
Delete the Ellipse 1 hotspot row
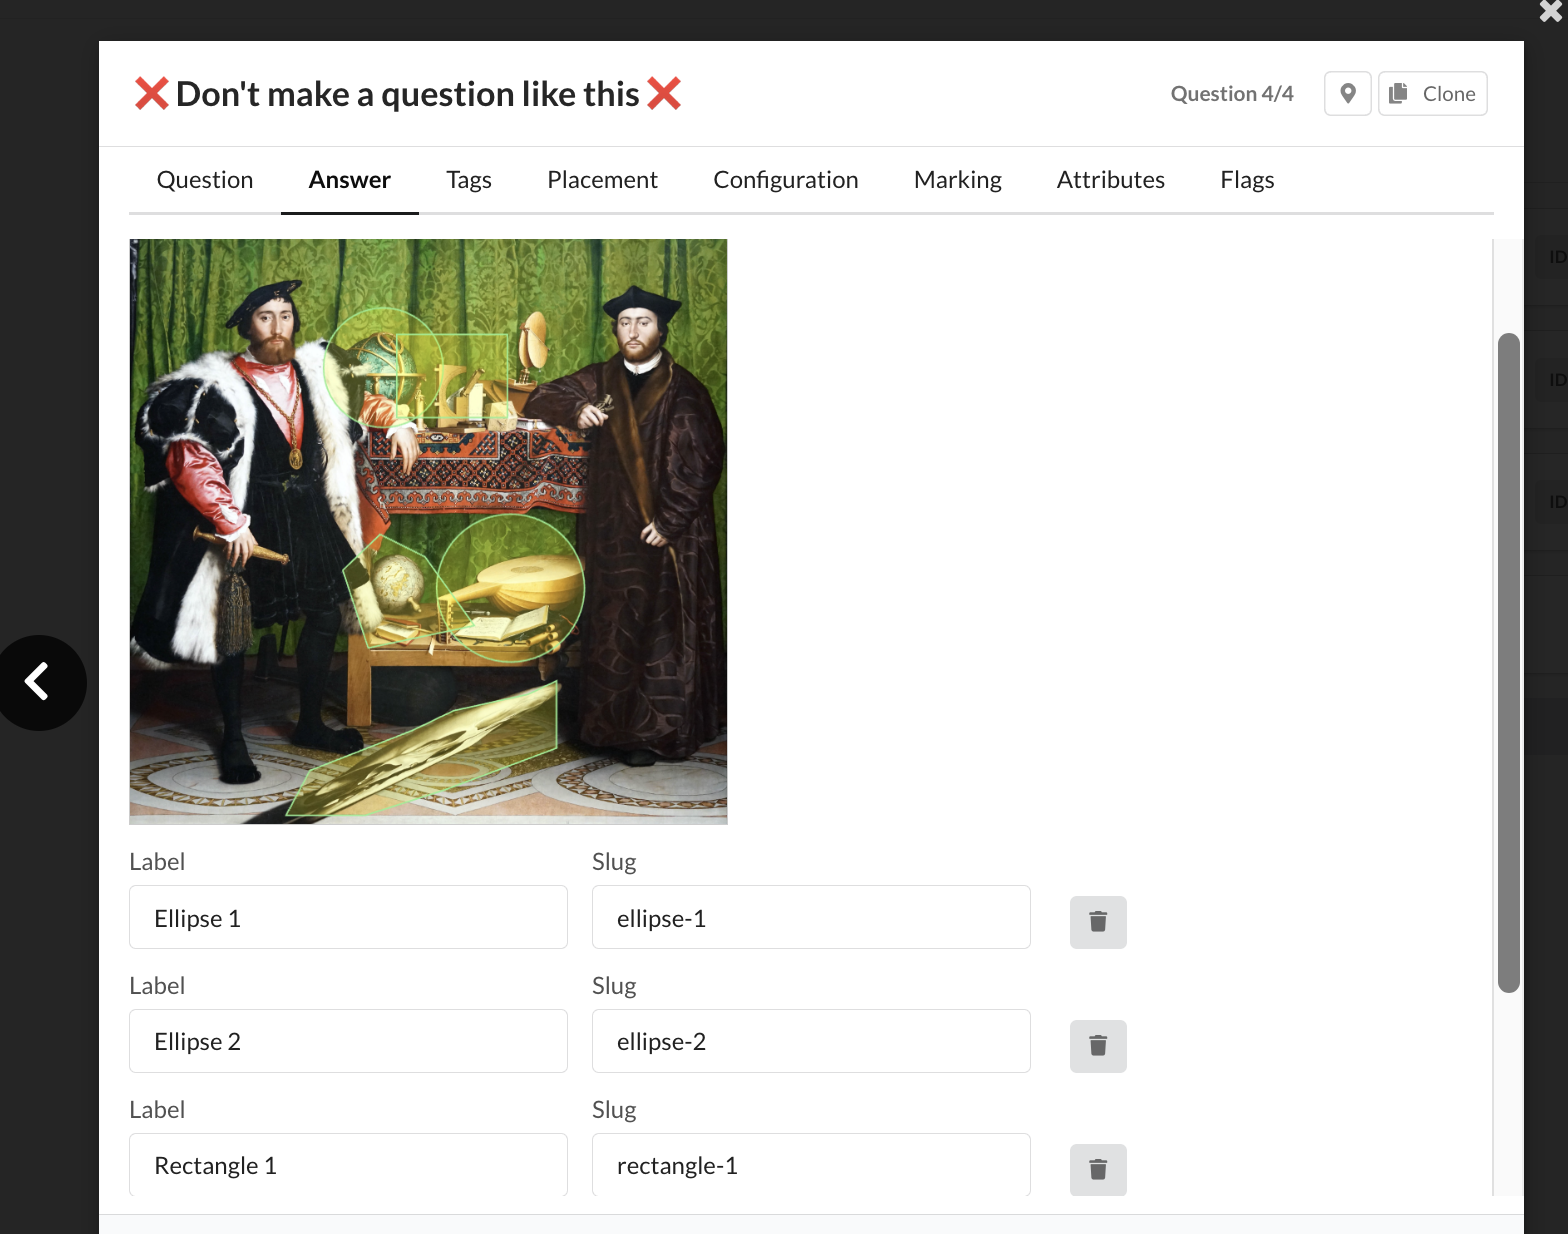pos(1097,922)
